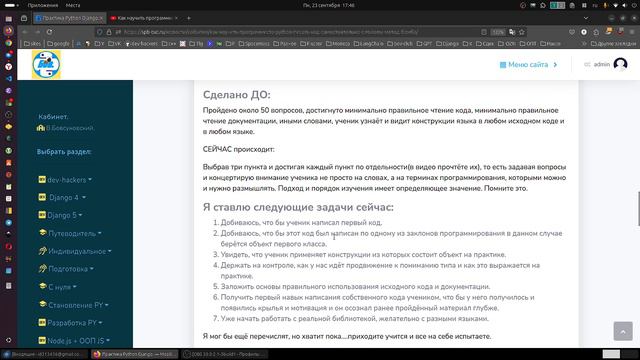Screen dimensions: 640x360
Task: Open the Django bookmarks folder
Action: (x=447, y=43)
